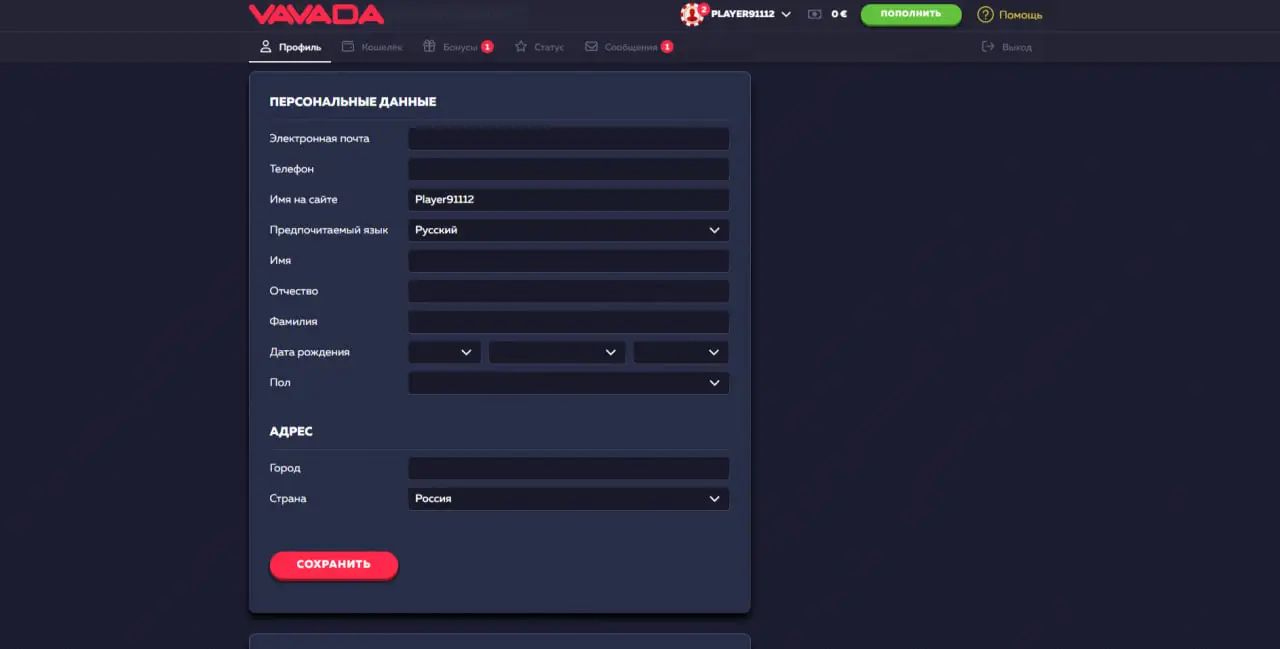This screenshot has height=649, width=1280.
Task: Open the Предпочитаемый язык dropdown showing Русский
Action: 568,230
